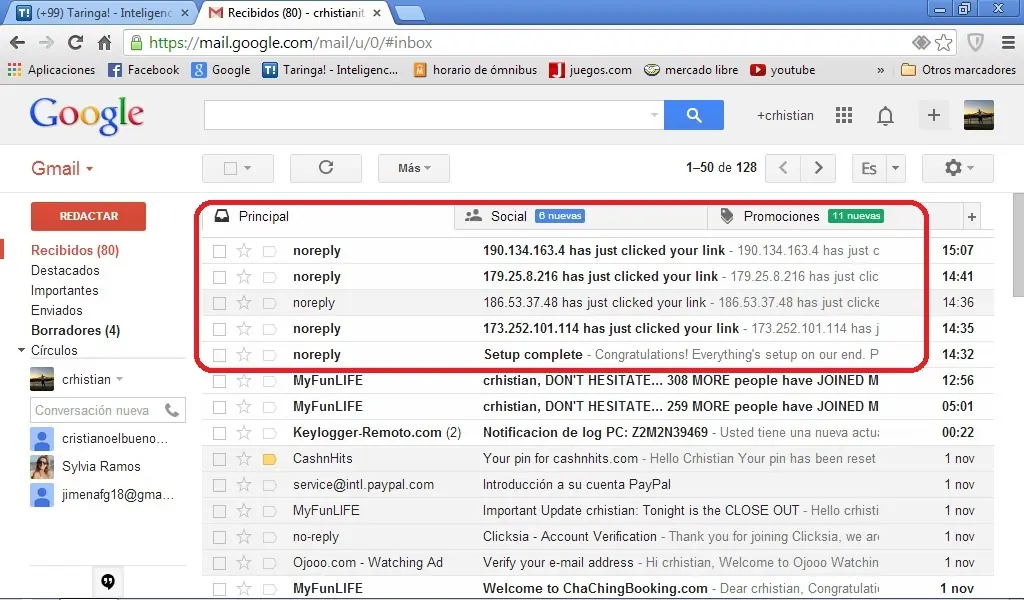Screen dimensions: 1024x600
Task: Open the account profile picture thumbnail
Action: click(x=978, y=115)
